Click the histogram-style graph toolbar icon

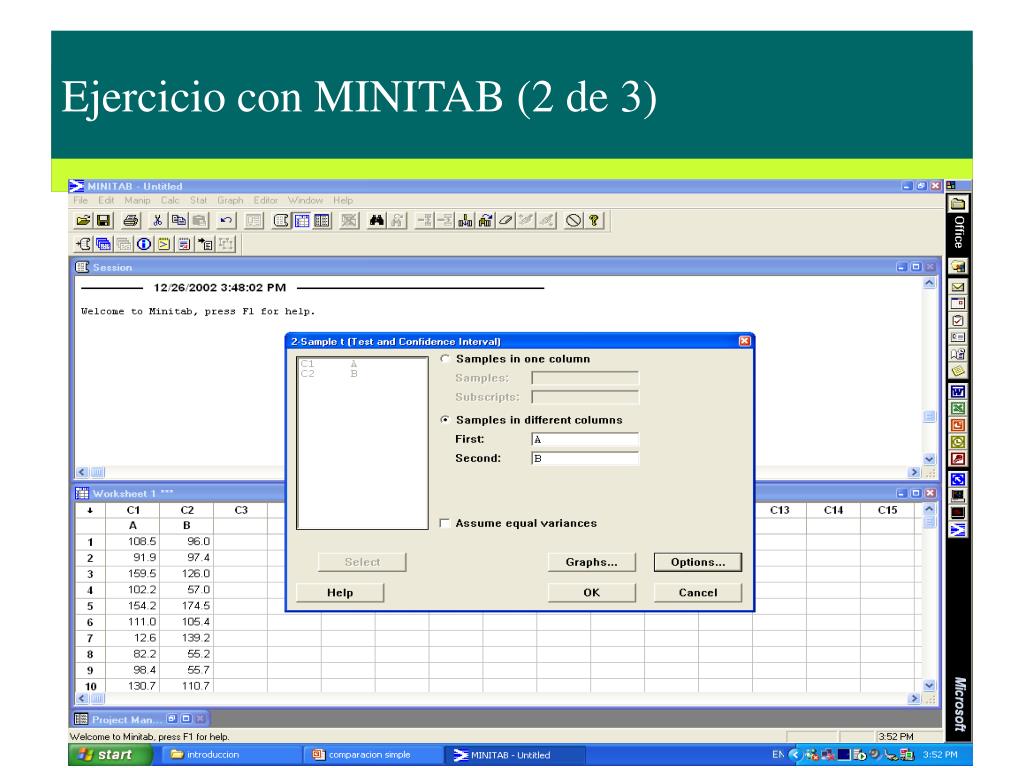[x=465, y=221]
